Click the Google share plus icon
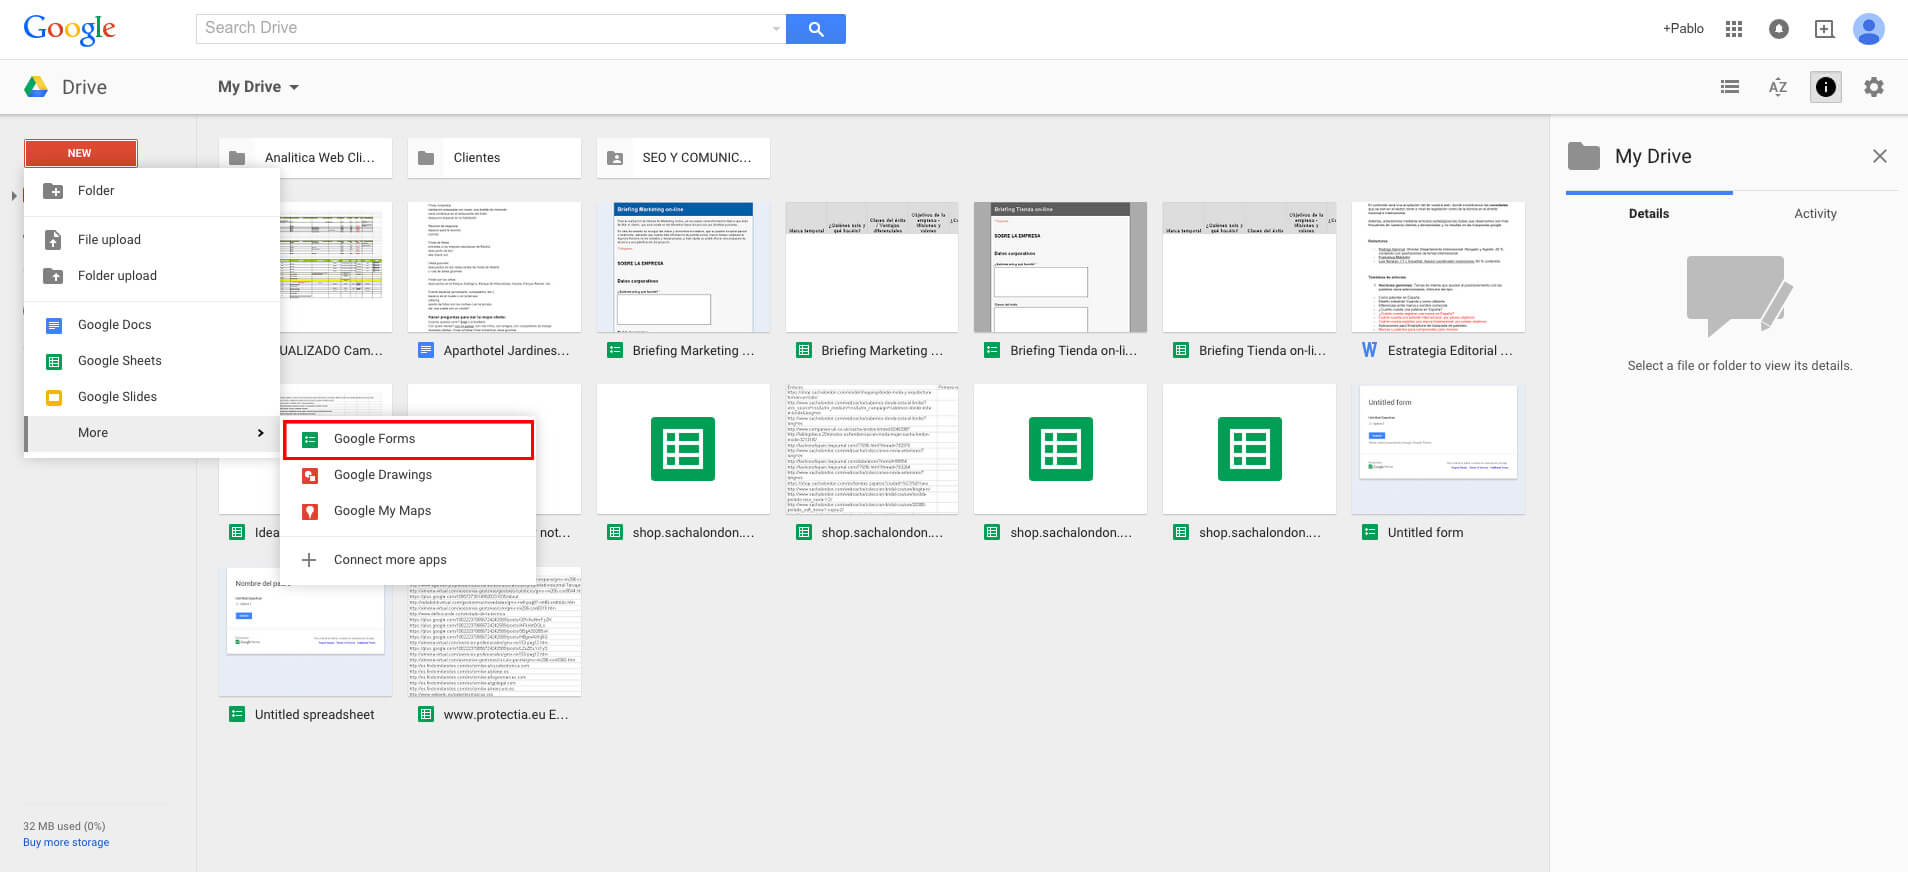 pyautogui.click(x=1824, y=29)
